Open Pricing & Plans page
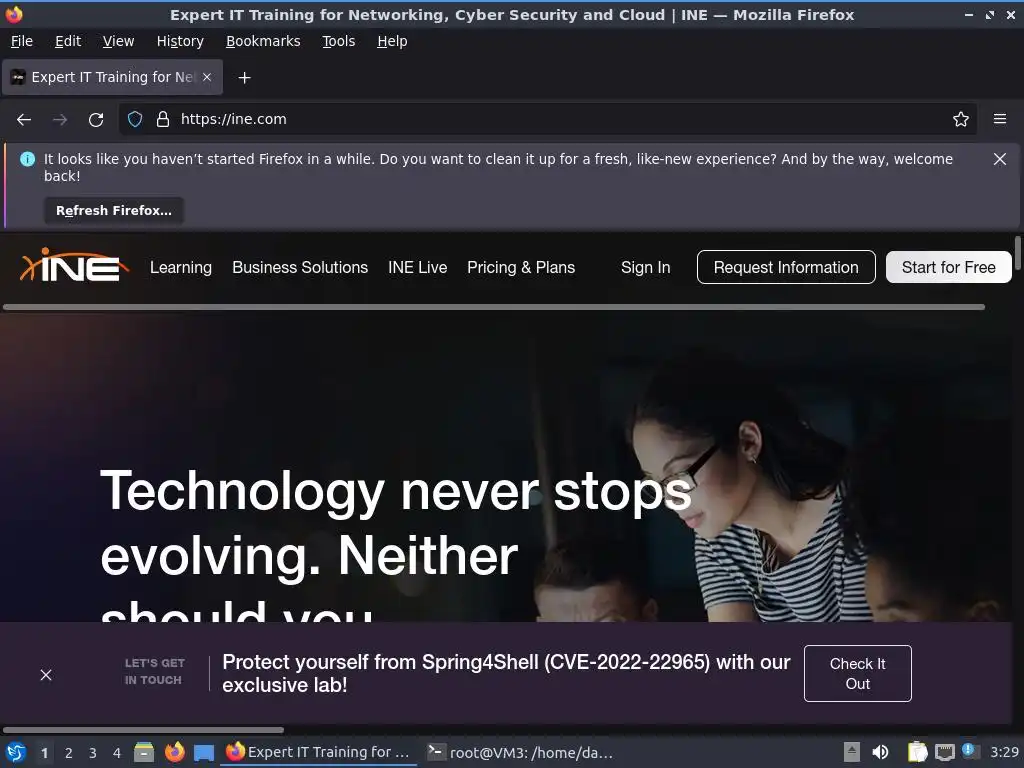 point(520,268)
